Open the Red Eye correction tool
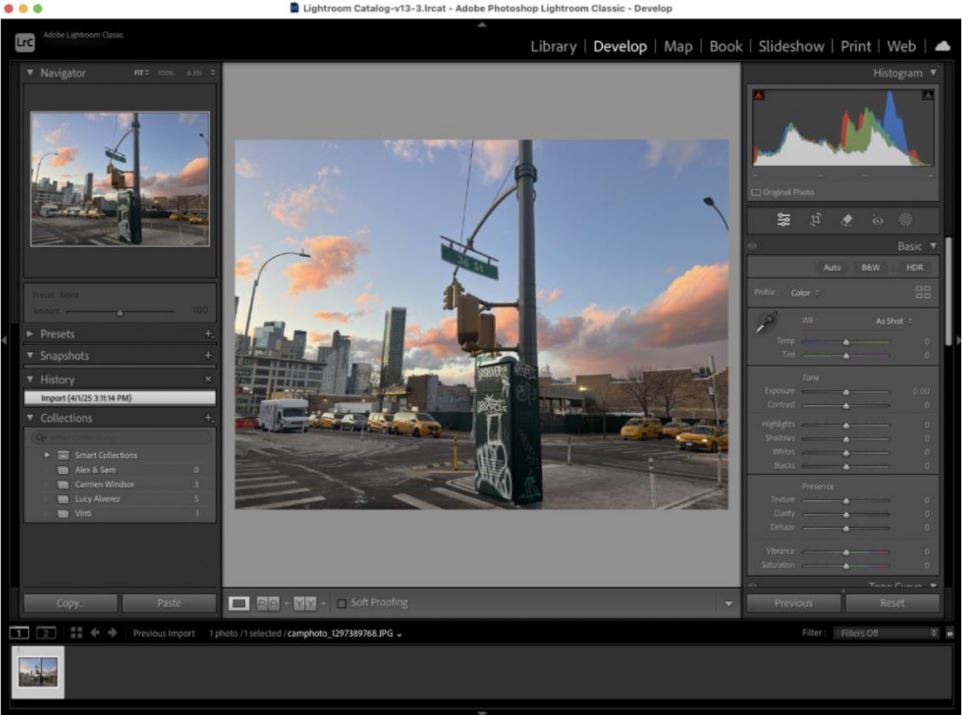Viewport: 962px width, 715px height. click(877, 220)
